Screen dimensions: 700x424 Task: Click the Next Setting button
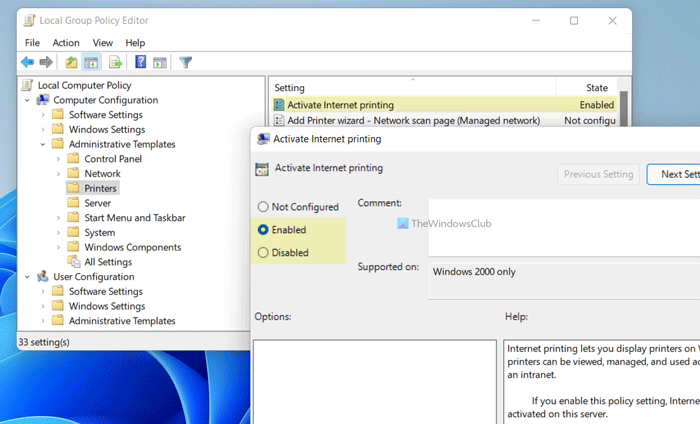(x=672, y=174)
